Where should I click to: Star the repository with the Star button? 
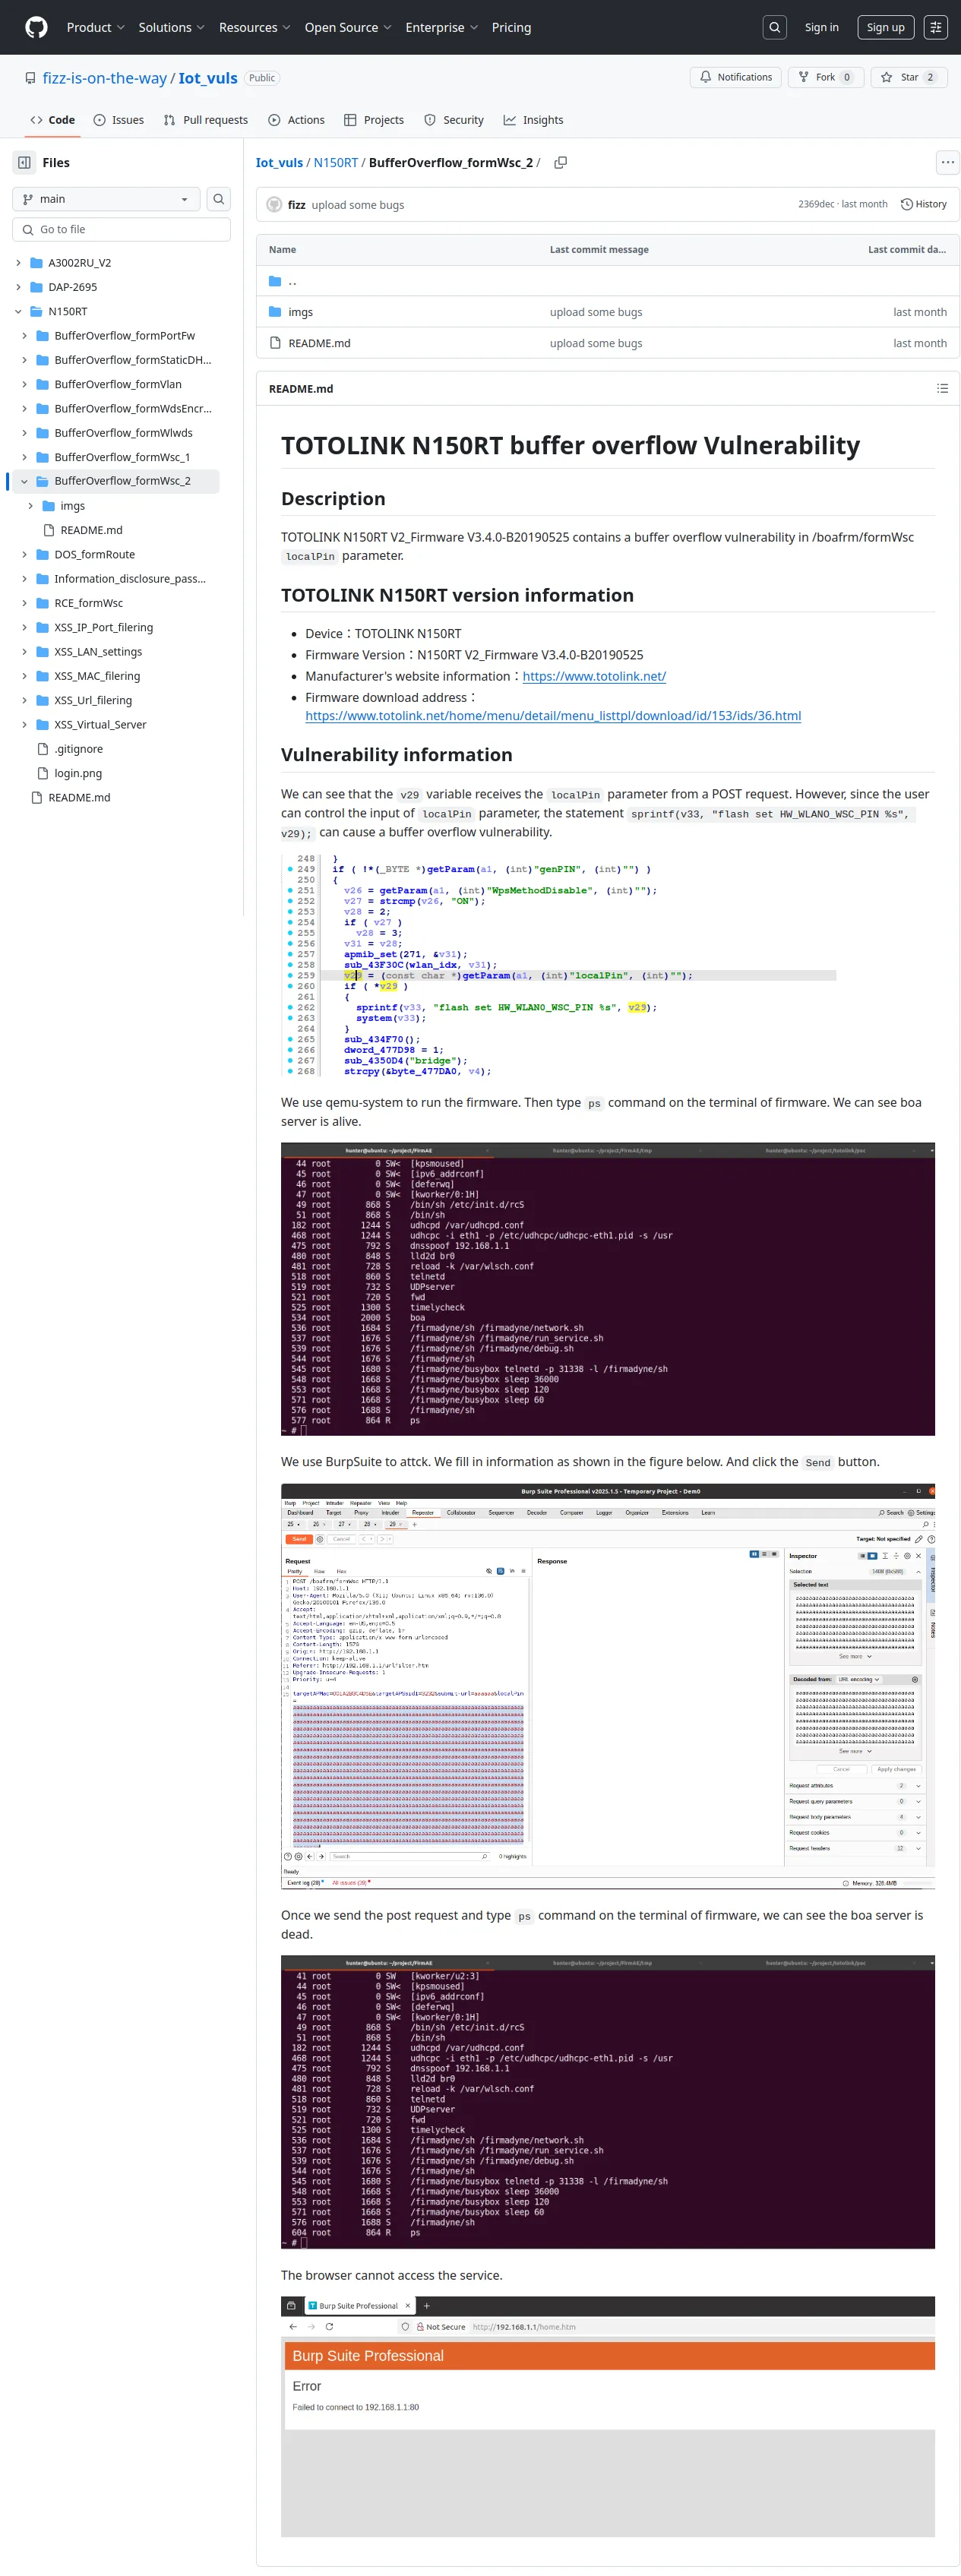pos(909,77)
